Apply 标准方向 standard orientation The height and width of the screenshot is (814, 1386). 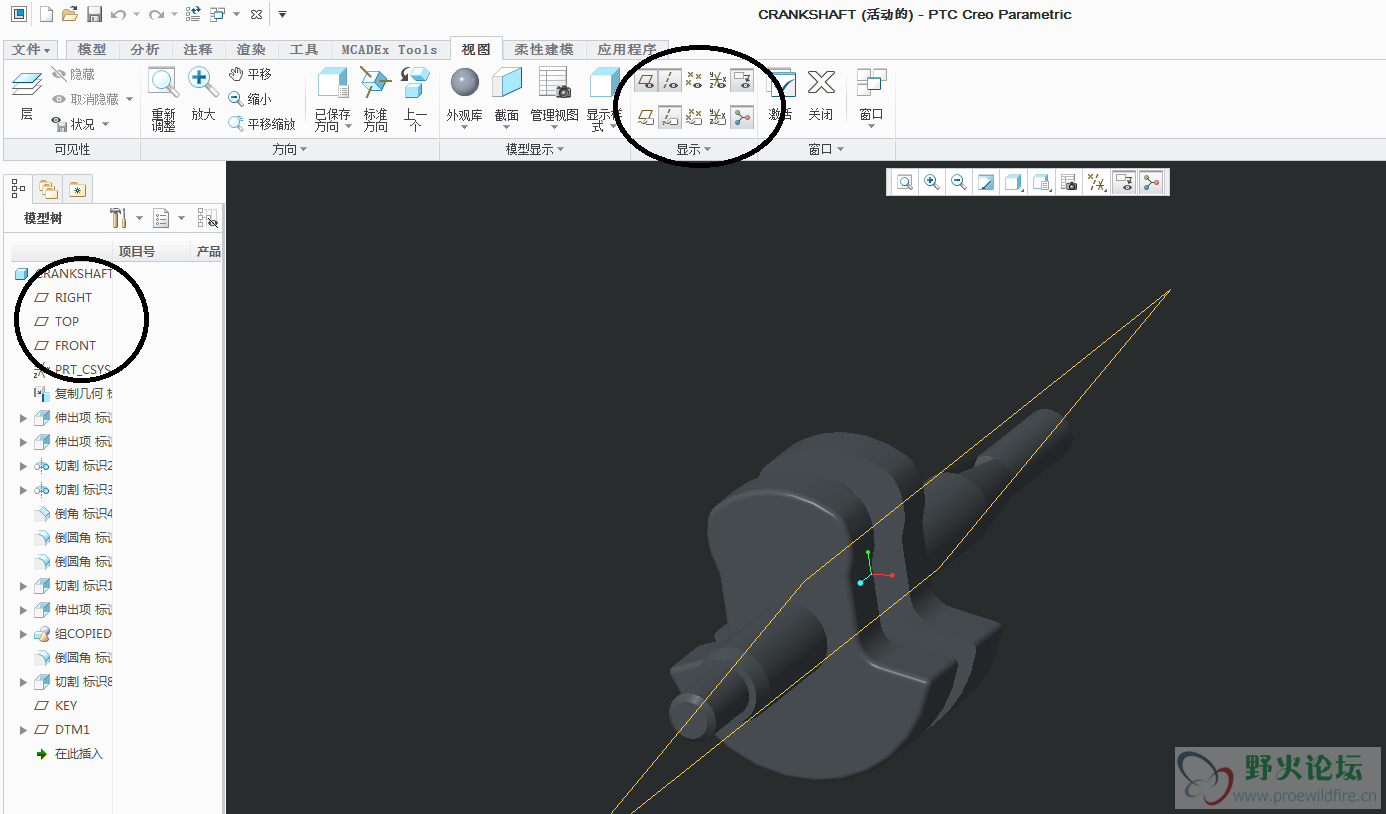click(375, 99)
